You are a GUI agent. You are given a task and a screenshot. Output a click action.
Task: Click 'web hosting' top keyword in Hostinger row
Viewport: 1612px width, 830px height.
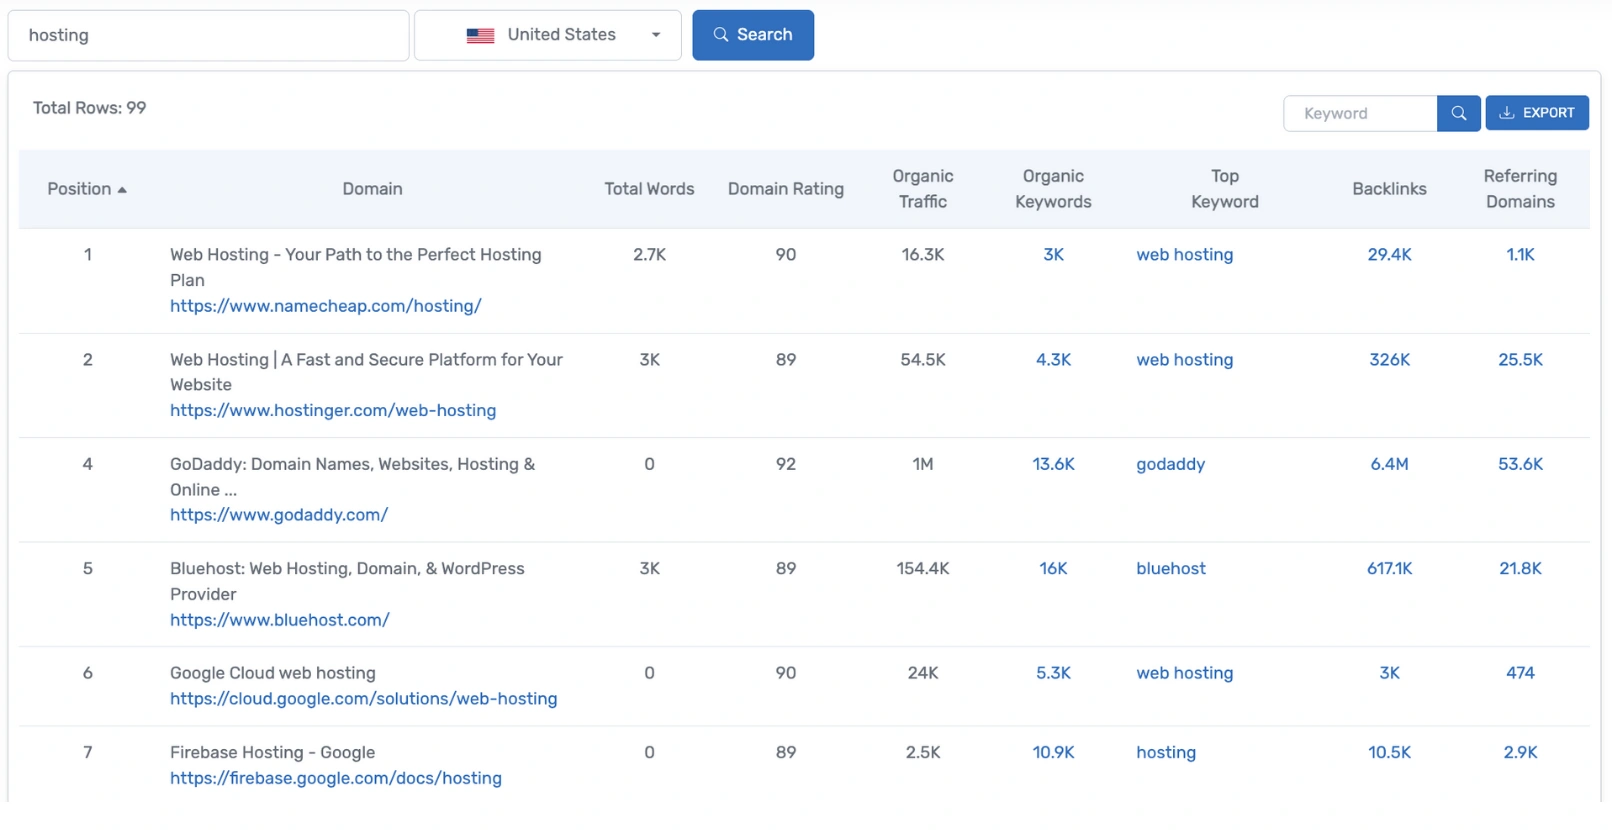pyautogui.click(x=1185, y=360)
